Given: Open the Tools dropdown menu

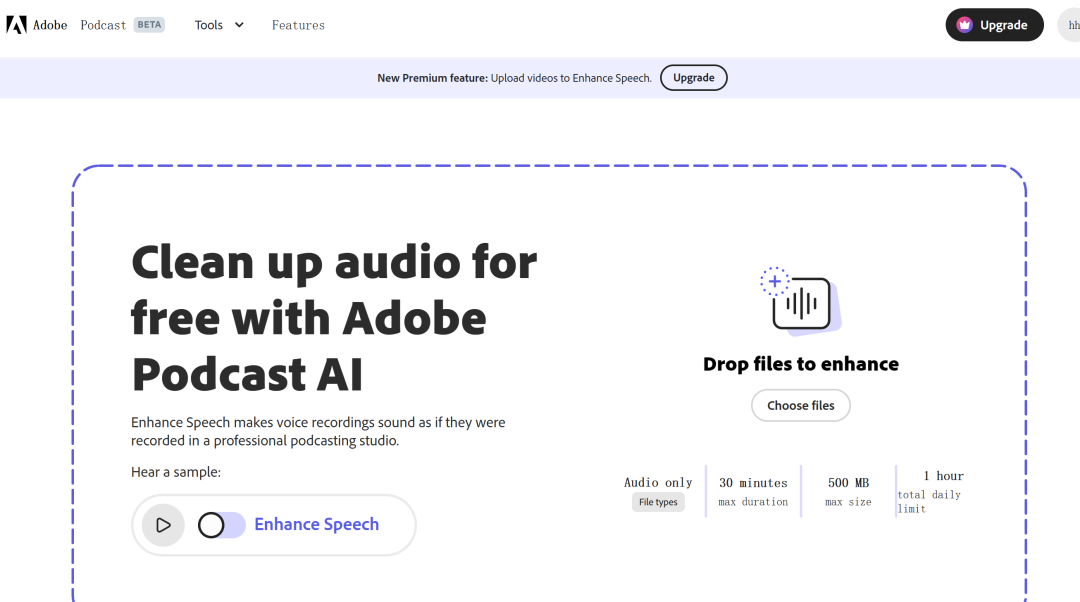Looking at the screenshot, I should coord(219,25).
